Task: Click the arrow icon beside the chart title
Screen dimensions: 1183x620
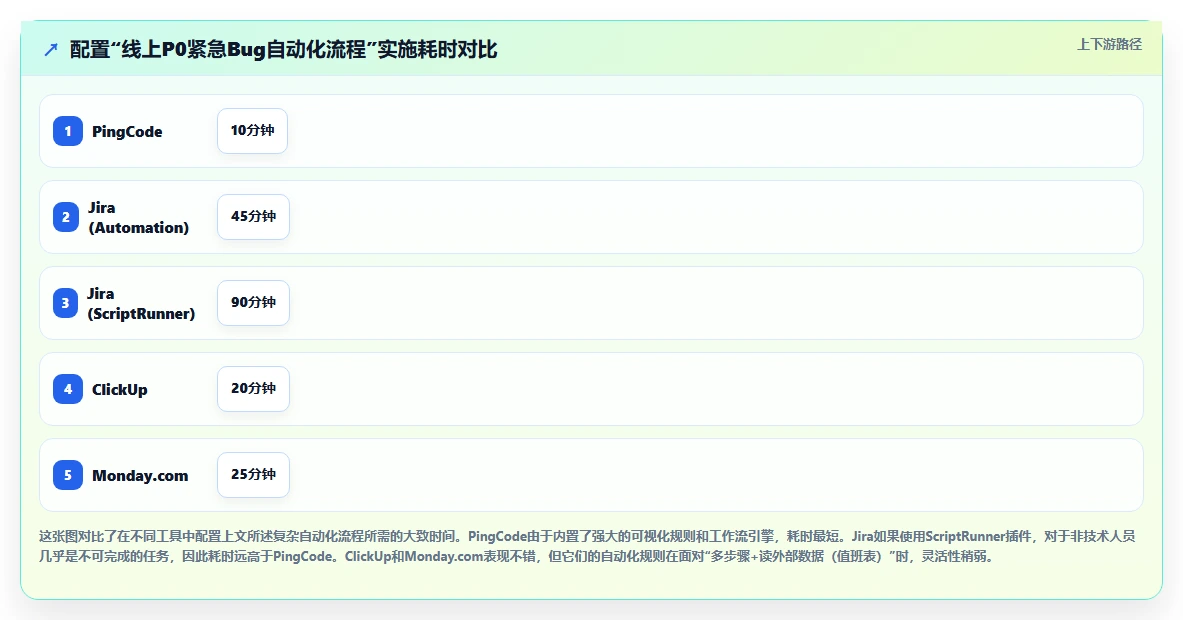Action: [51, 50]
